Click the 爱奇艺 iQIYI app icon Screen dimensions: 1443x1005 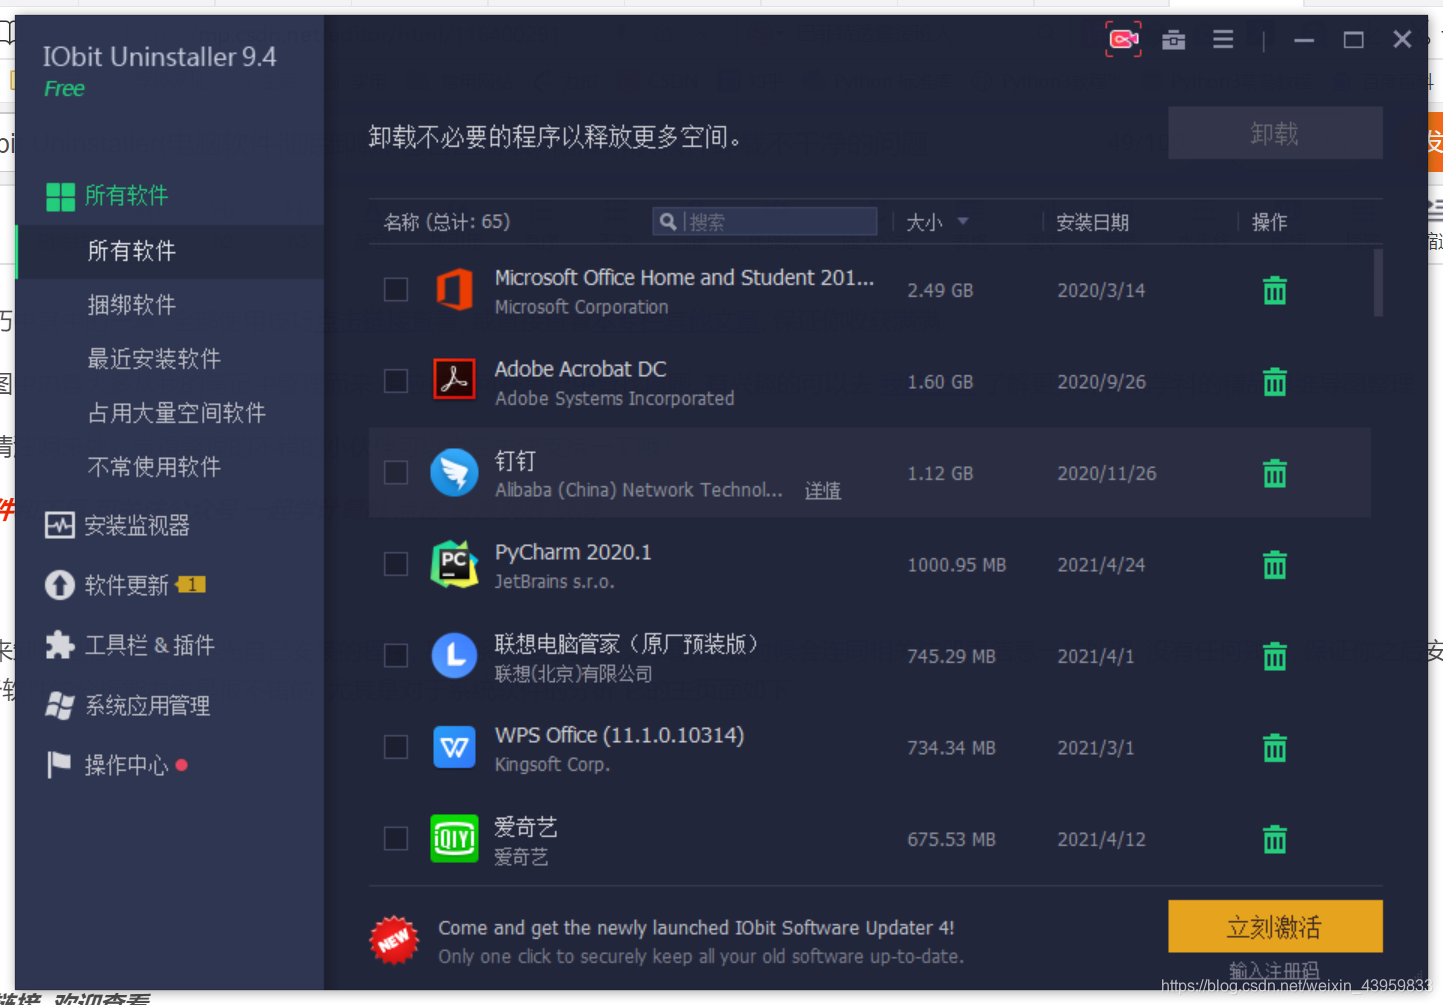pyautogui.click(x=454, y=839)
